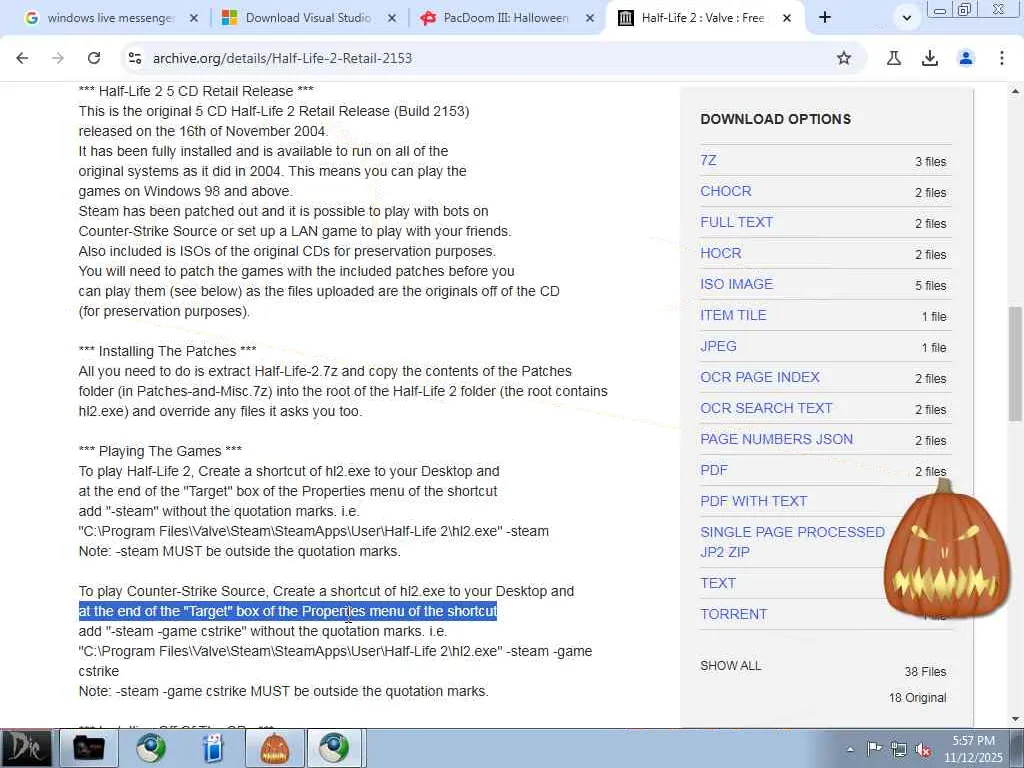Switch to PacDoom III: Halloween tab
This screenshot has width=1024, height=768.
[x=505, y=18]
